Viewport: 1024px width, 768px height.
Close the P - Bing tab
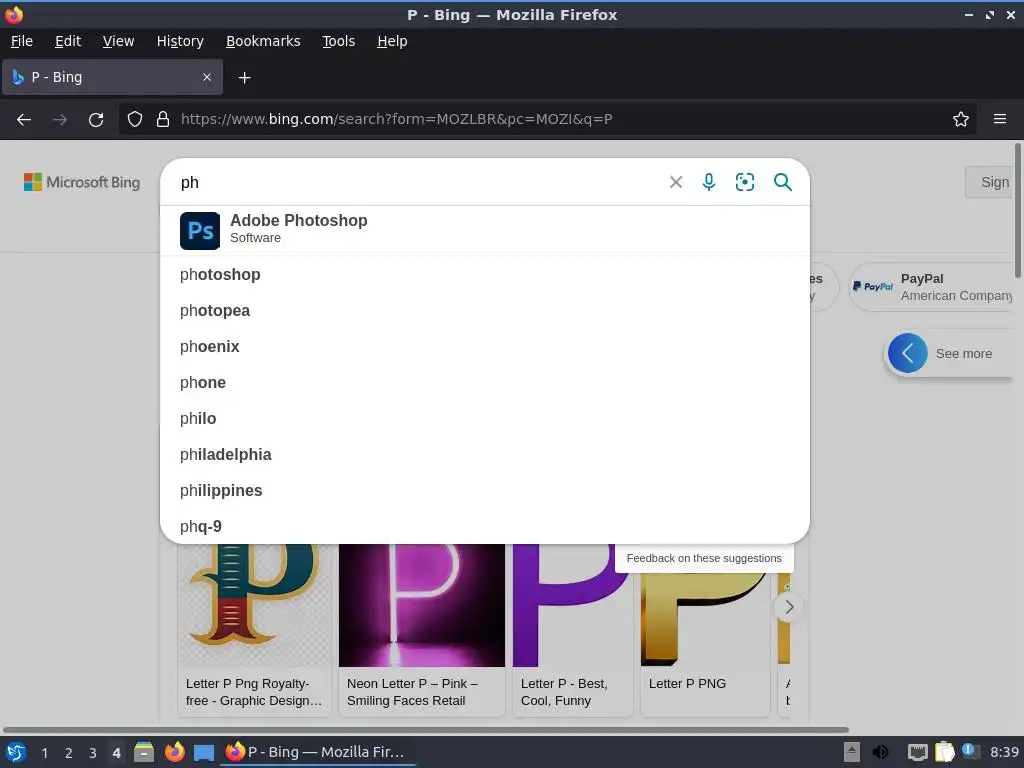point(207,77)
